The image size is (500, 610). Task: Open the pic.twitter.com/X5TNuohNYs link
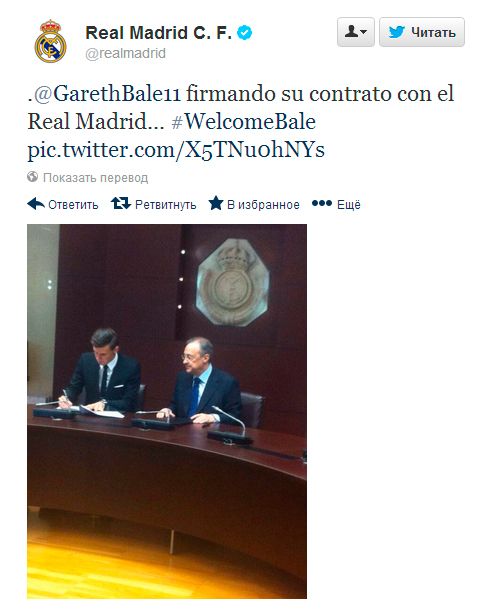(x=176, y=150)
